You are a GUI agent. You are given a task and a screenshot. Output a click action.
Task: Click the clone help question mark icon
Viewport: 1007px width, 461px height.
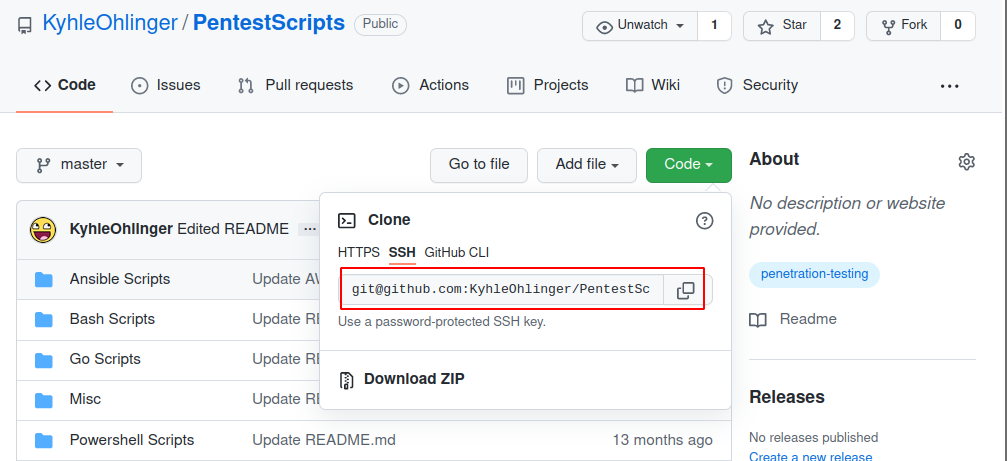[704, 221]
